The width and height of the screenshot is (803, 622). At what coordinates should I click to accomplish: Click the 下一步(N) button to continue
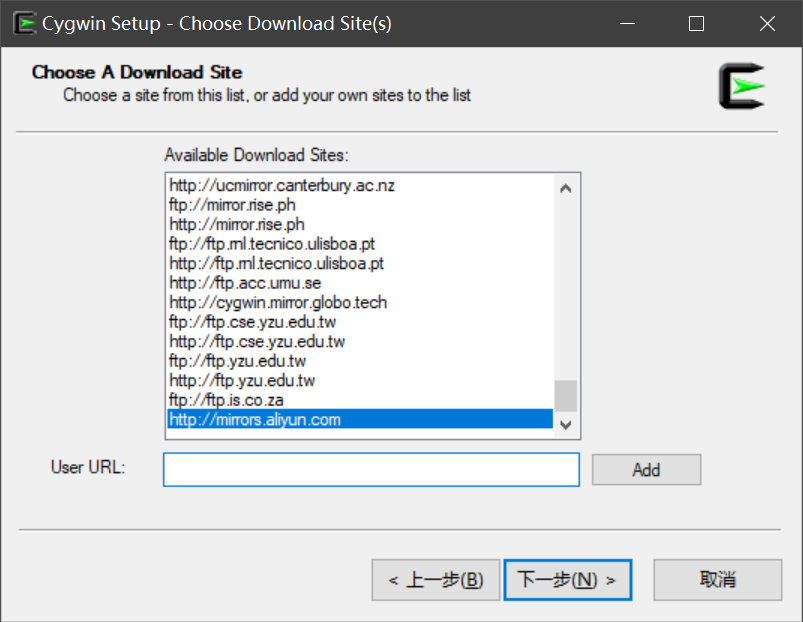pos(567,579)
